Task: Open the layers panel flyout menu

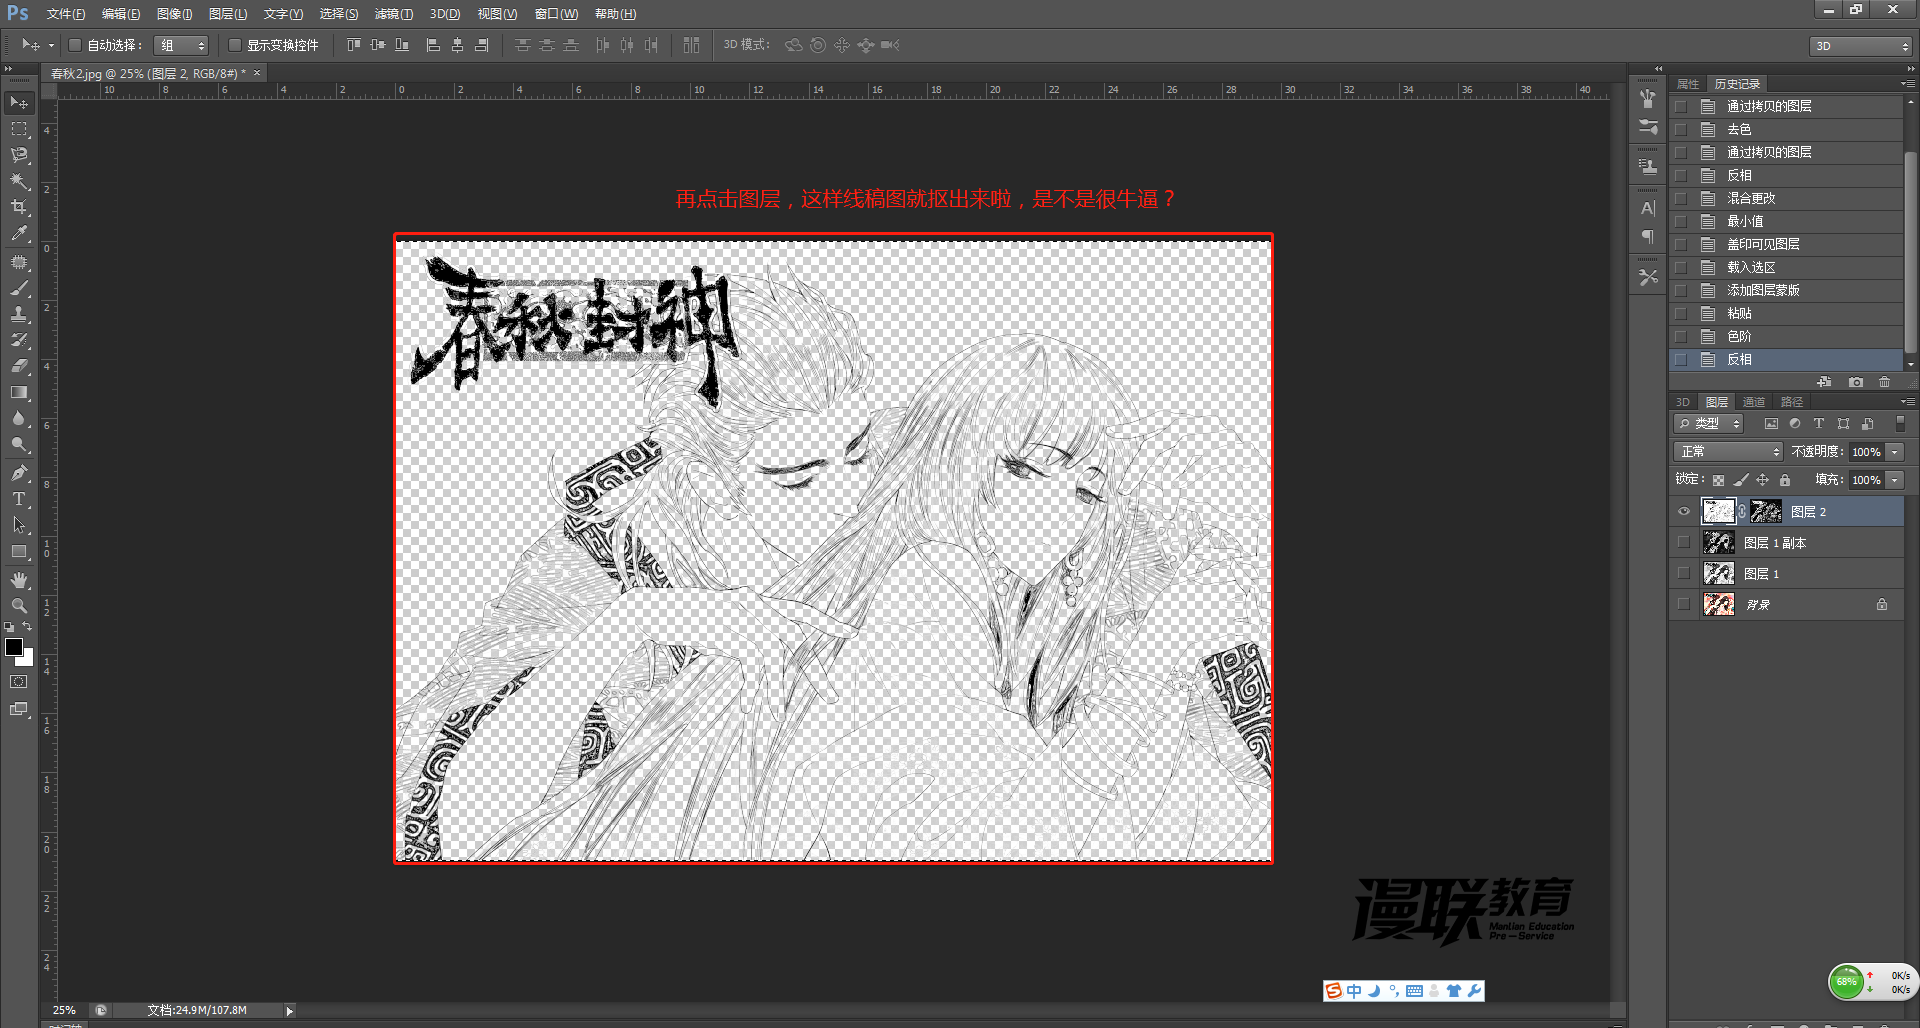Action: (x=1908, y=402)
